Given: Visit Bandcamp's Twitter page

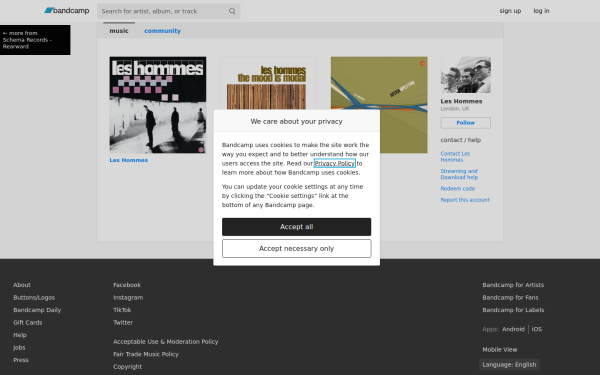Looking at the screenshot, I should pyautogui.click(x=123, y=323).
